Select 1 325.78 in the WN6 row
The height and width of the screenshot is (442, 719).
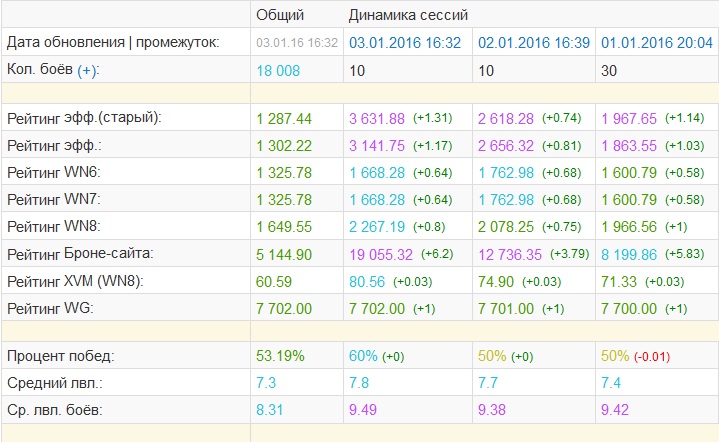[284, 173]
